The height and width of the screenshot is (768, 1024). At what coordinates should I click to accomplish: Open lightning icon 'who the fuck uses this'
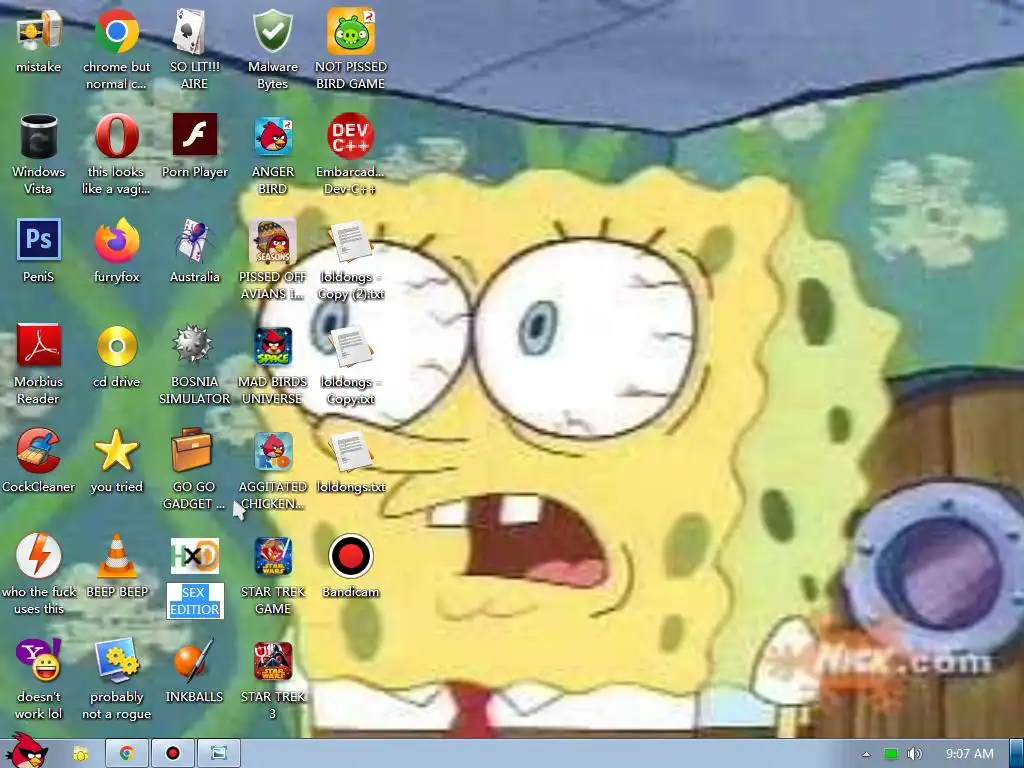(x=38, y=574)
